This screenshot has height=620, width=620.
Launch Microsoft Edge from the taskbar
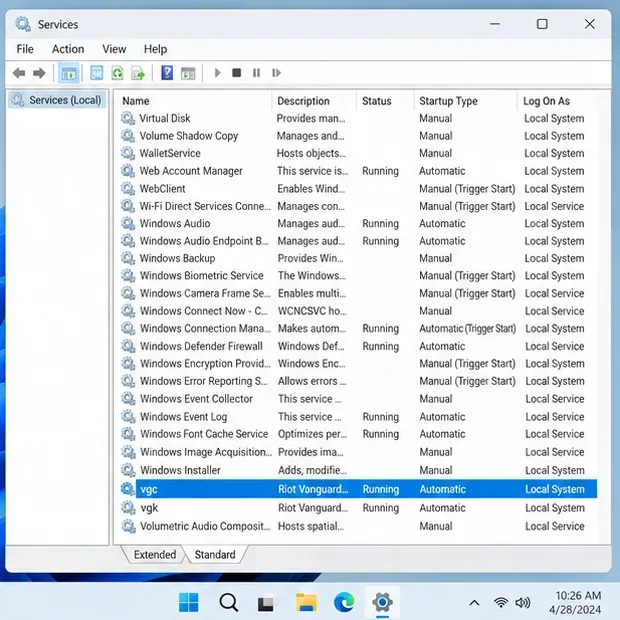[x=344, y=603]
